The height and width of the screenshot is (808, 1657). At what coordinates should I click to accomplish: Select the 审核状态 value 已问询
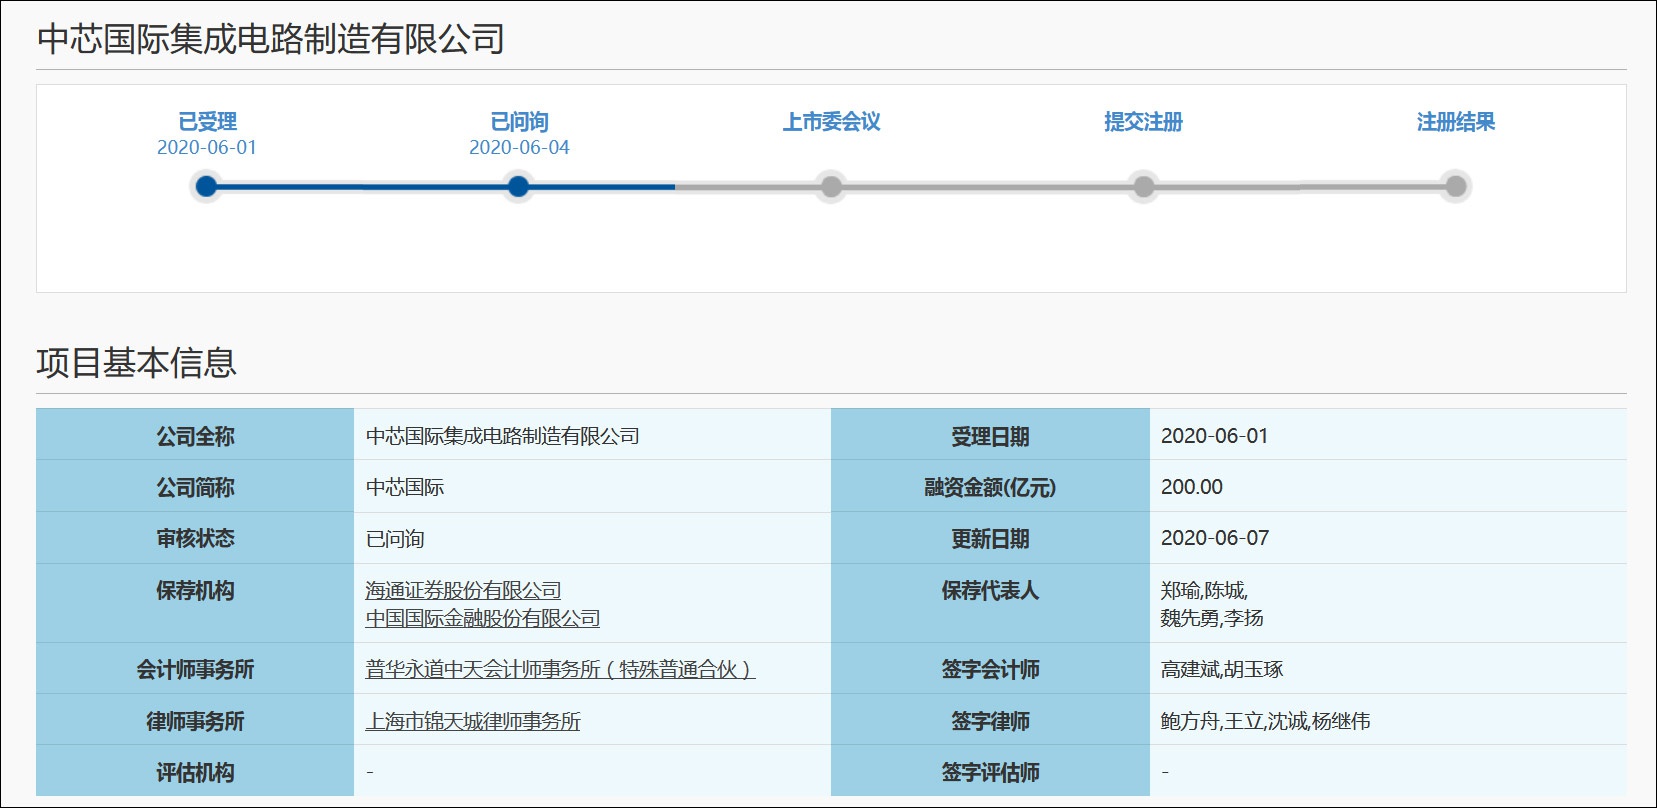click(x=395, y=539)
